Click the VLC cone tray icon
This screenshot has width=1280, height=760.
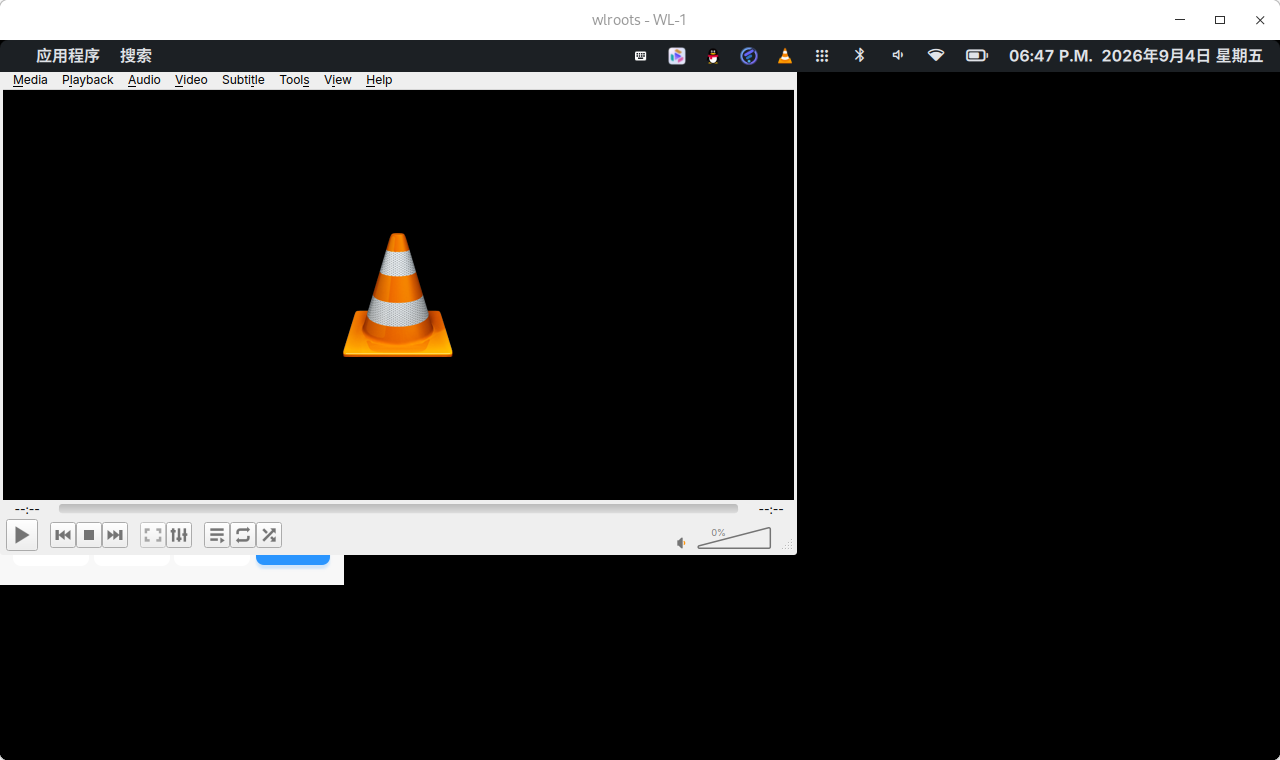pyautogui.click(x=785, y=56)
